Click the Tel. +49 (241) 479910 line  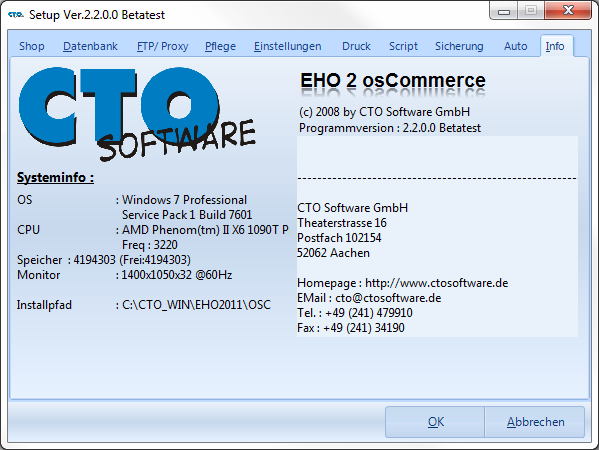pyautogui.click(x=355, y=313)
